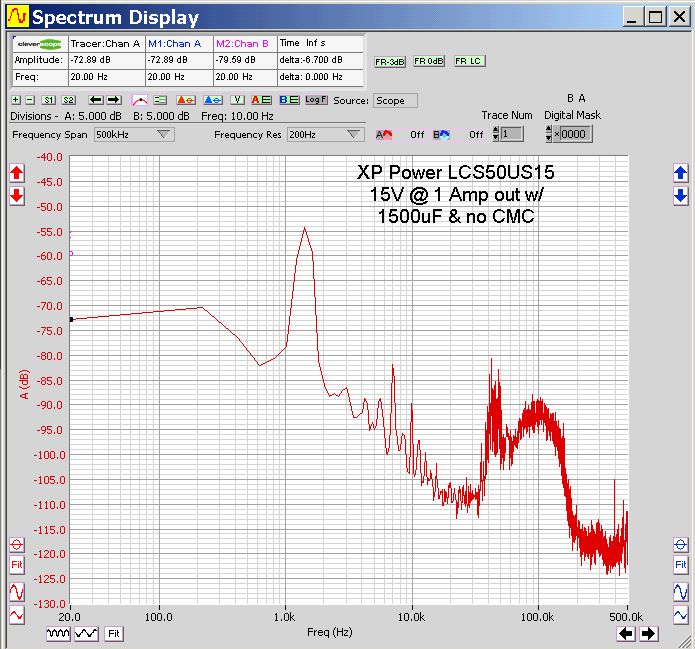695x649 pixels.
Task: Click the red large-wave amplitude icon
Action: click(17, 592)
